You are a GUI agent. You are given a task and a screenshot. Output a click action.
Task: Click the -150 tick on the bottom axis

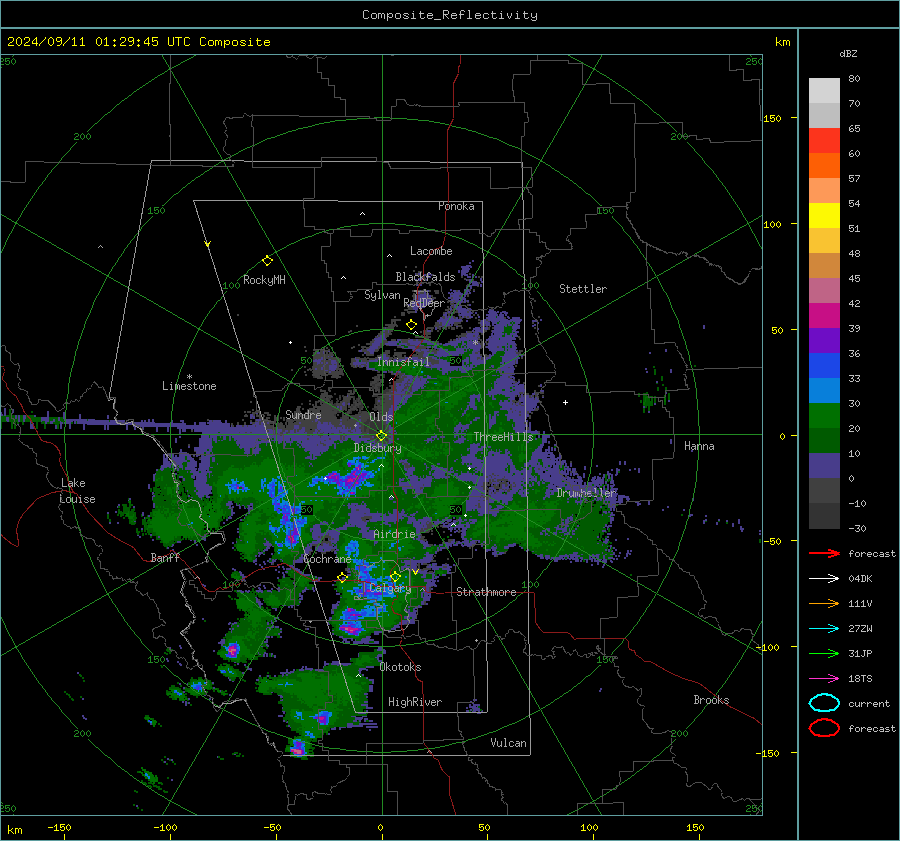[59, 828]
